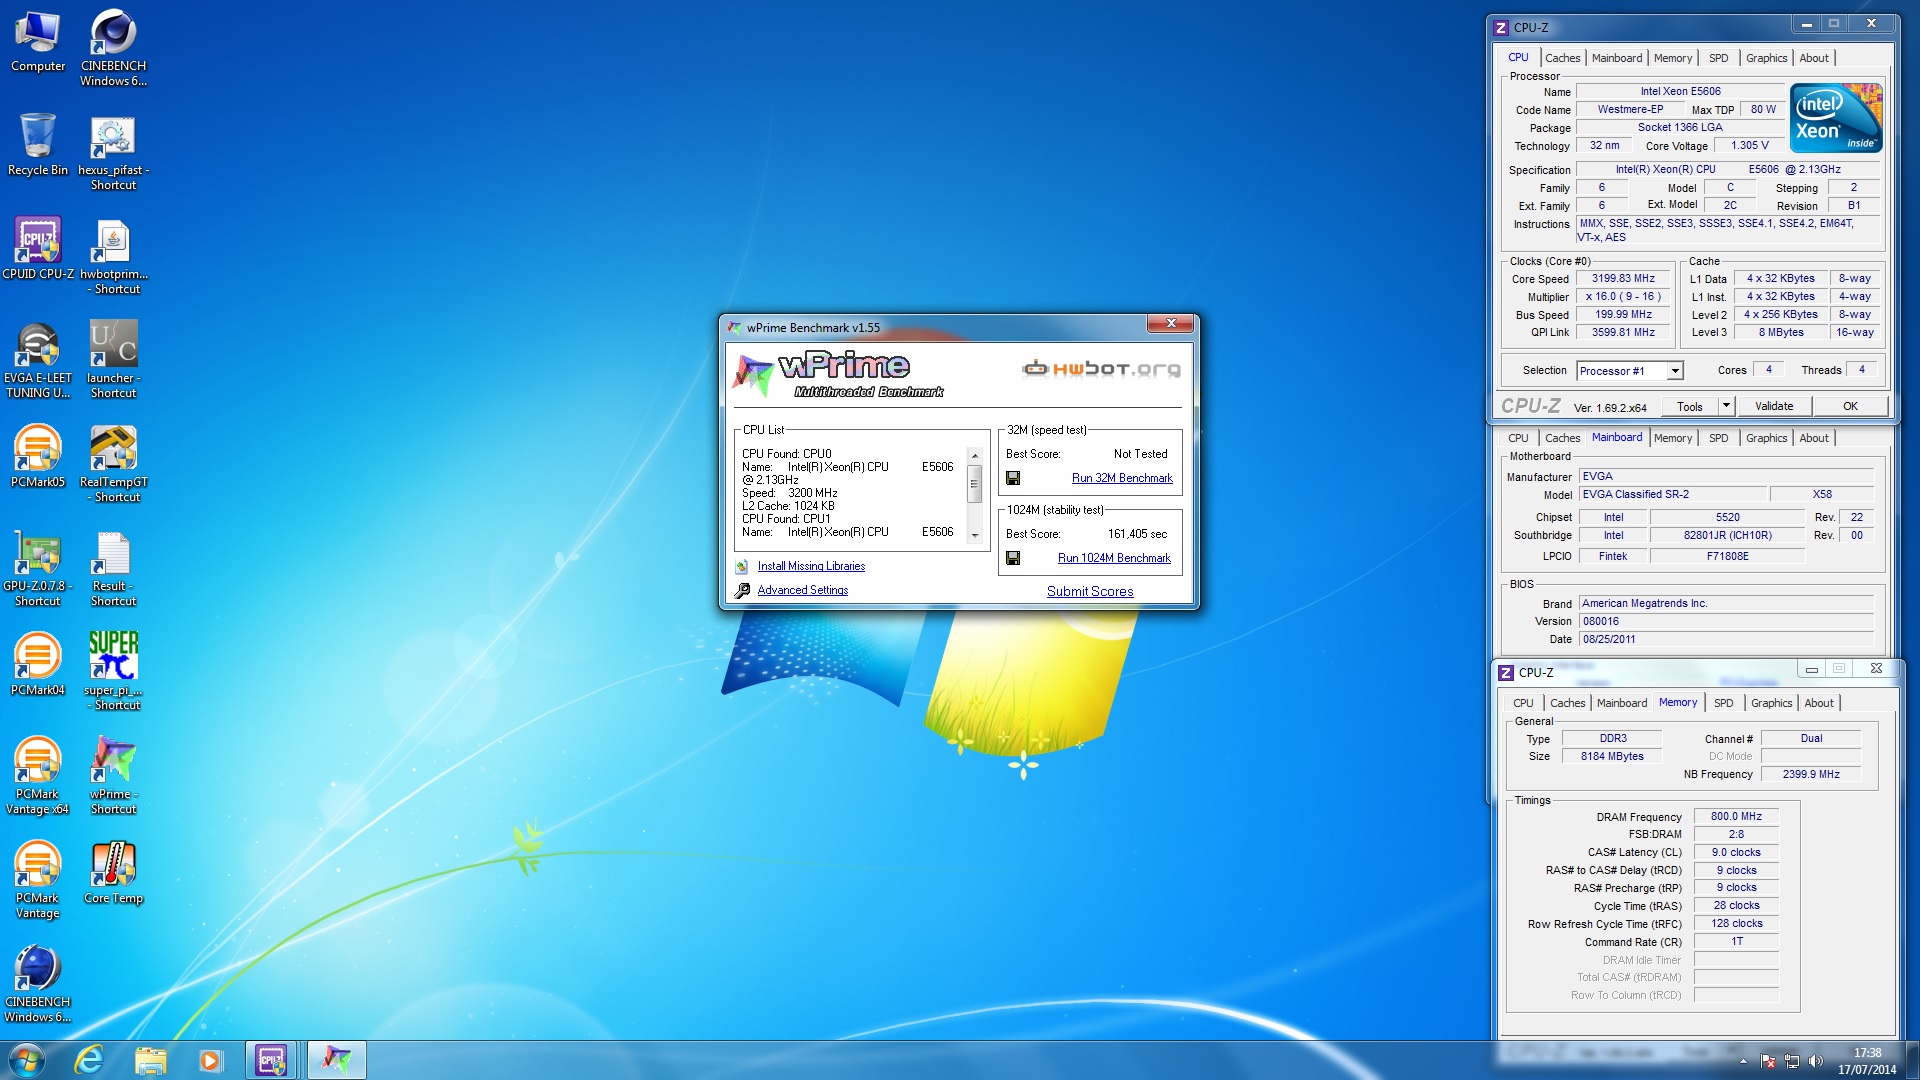
Task: Switch to CPU tab in bottom CPU-Z window
Action: tap(1523, 703)
